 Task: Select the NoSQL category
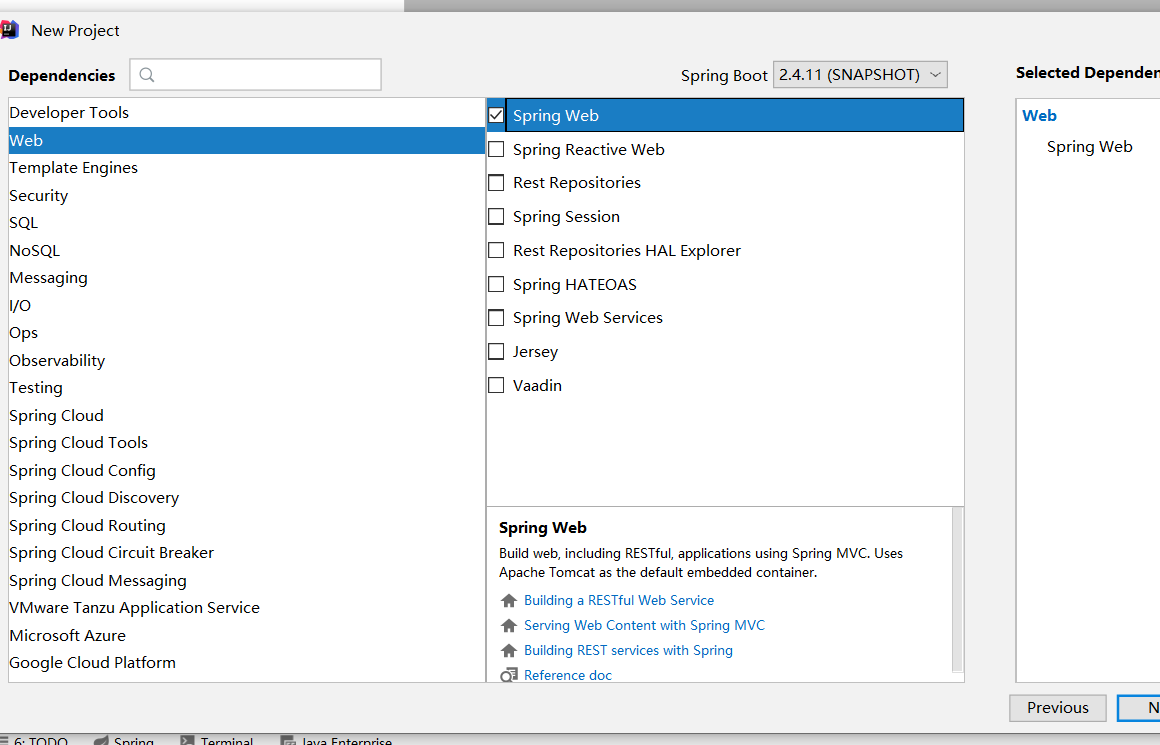[x=246, y=251]
